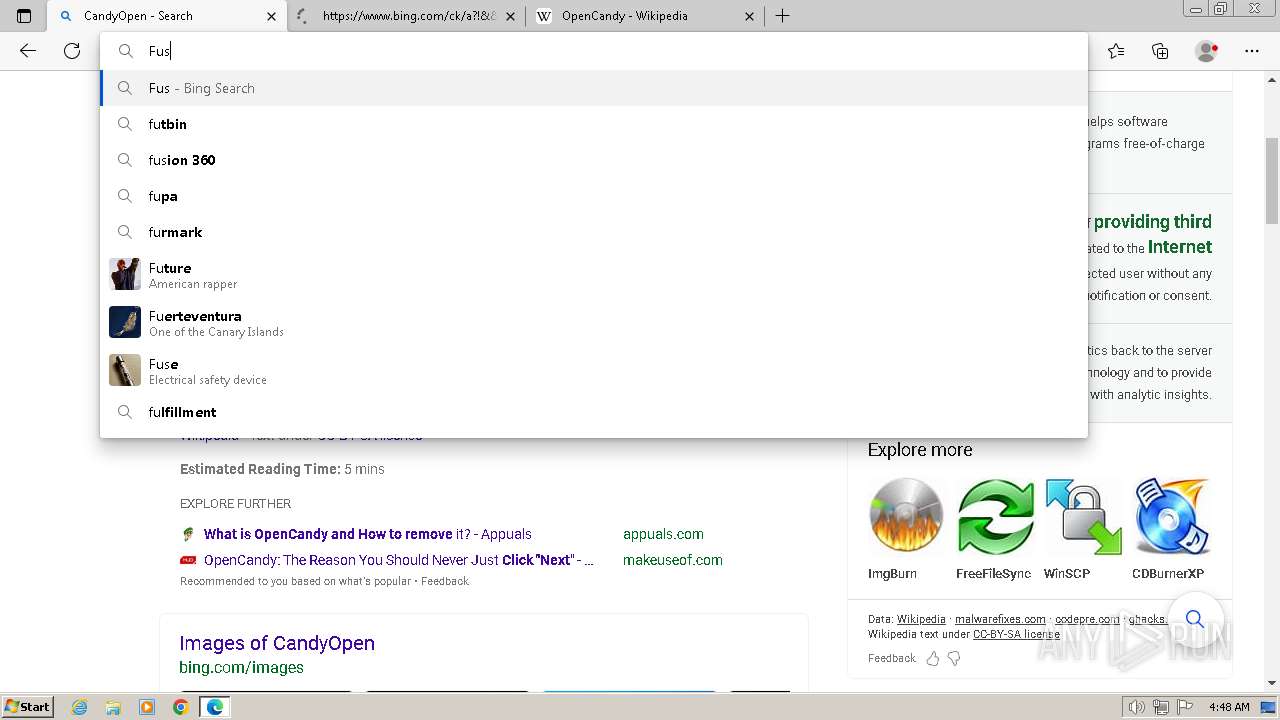Go back with the browser back arrow
This screenshot has width=1280, height=720.
click(x=28, y=51)
